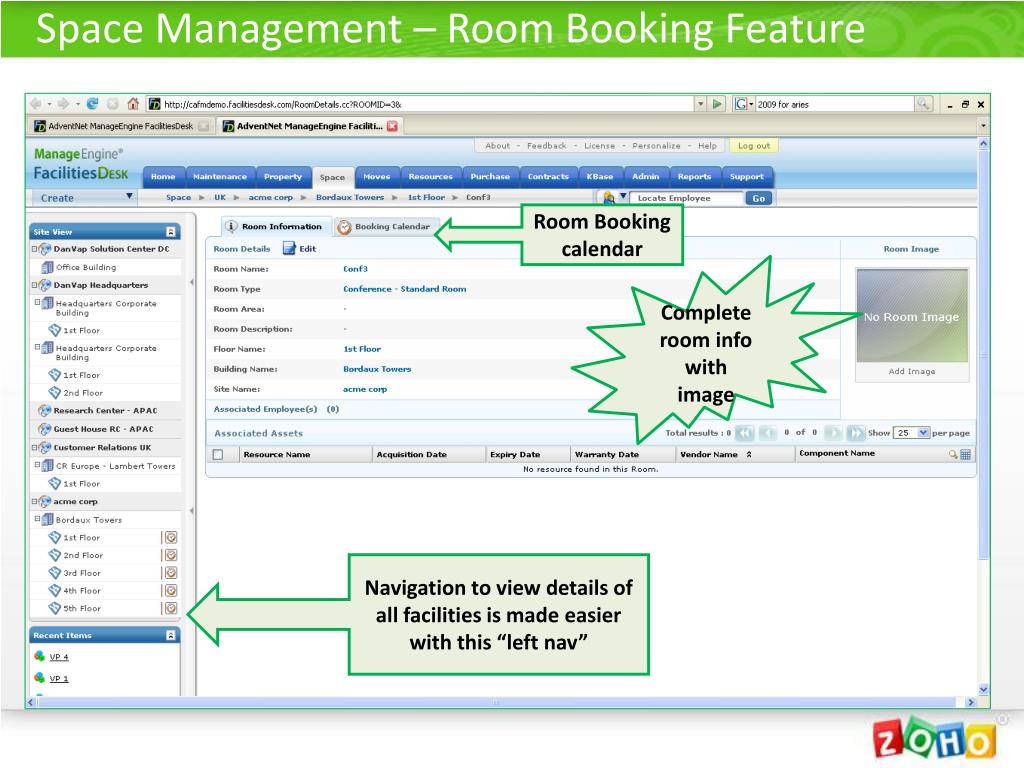Click the Acquisition Date column header
The width and height of the screenshot is (1024, 768).
pyautogui.click(x=411, y=455)
